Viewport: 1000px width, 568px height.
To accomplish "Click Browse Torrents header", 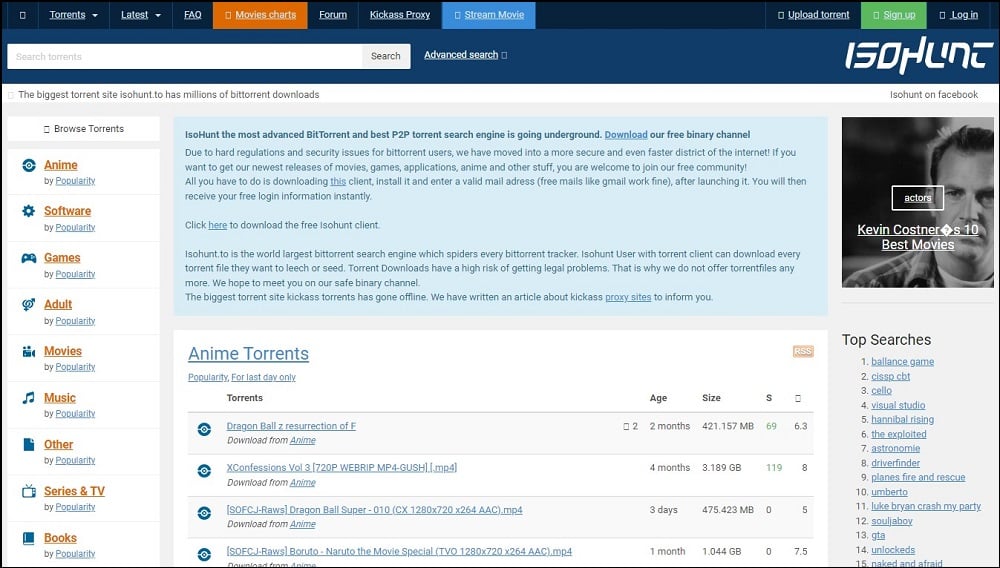I will point(84,129).
